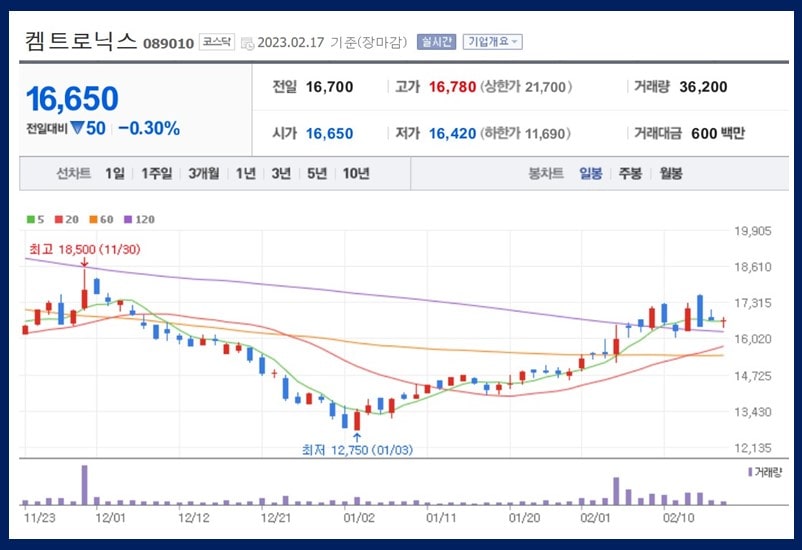The image size is (802, 550).
Task: Click the 02/10 date label on x-axis
Action: [679, 518]
